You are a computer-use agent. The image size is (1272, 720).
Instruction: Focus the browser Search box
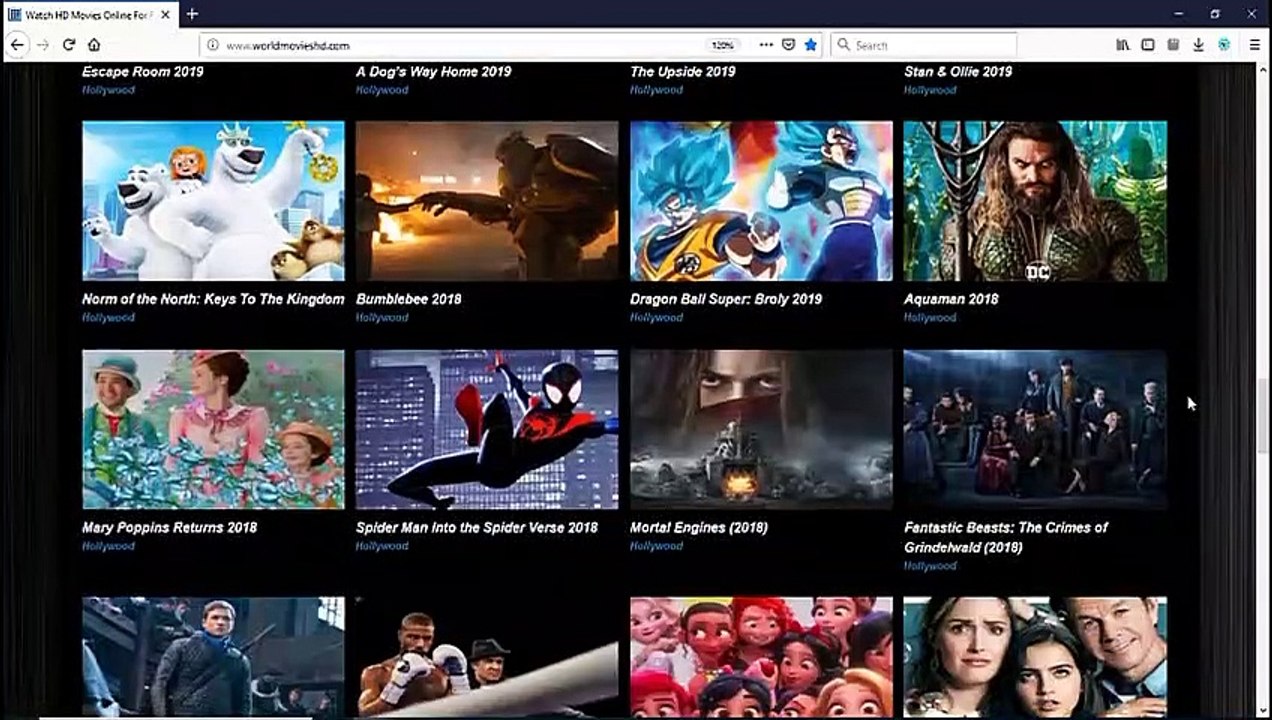coord(924,45)
